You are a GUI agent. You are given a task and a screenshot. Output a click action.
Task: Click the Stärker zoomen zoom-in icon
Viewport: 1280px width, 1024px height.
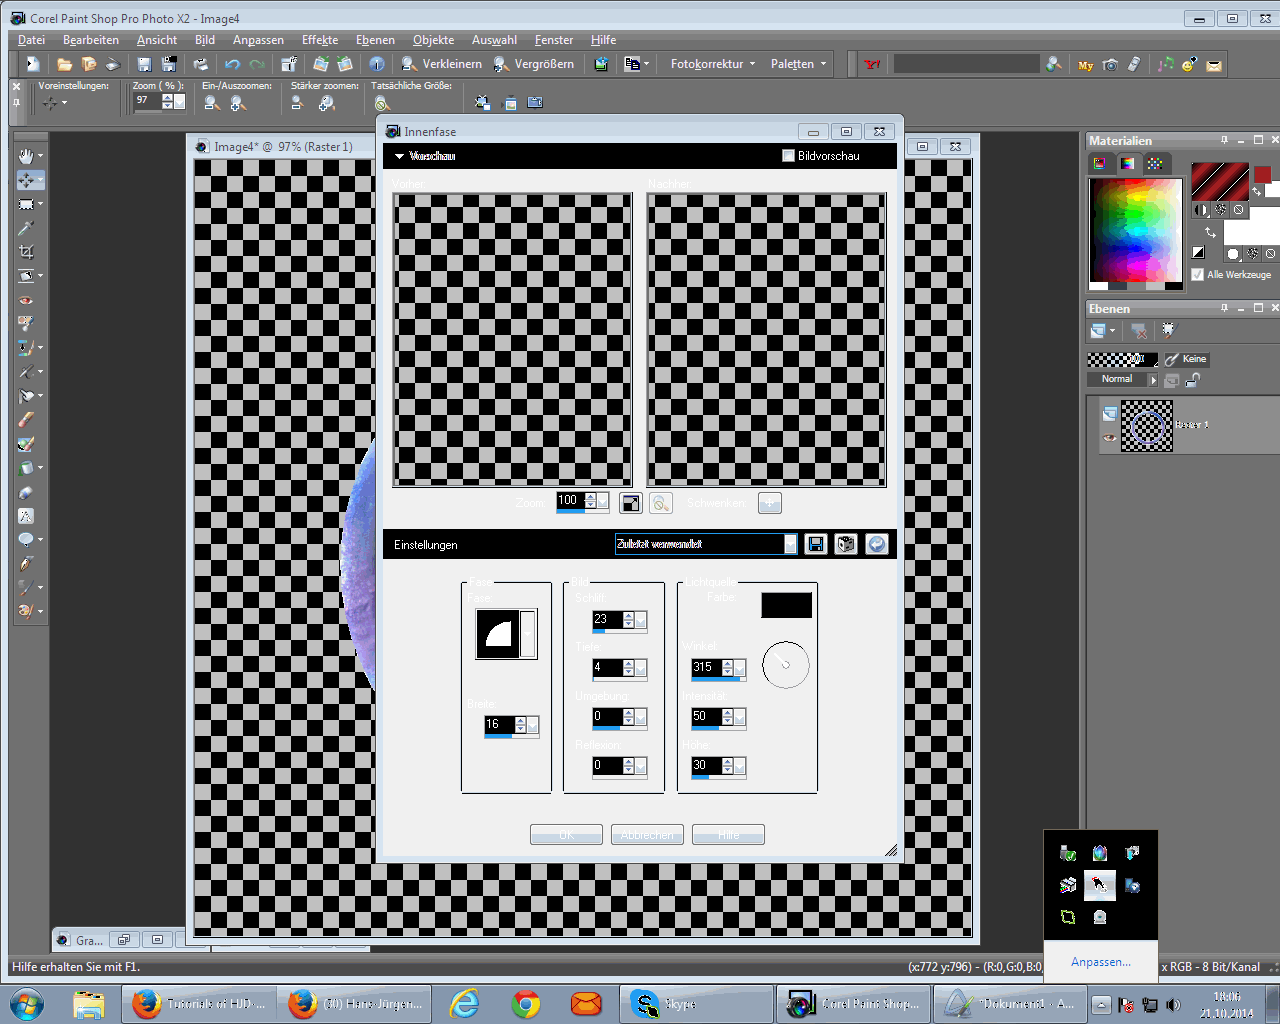326,103
